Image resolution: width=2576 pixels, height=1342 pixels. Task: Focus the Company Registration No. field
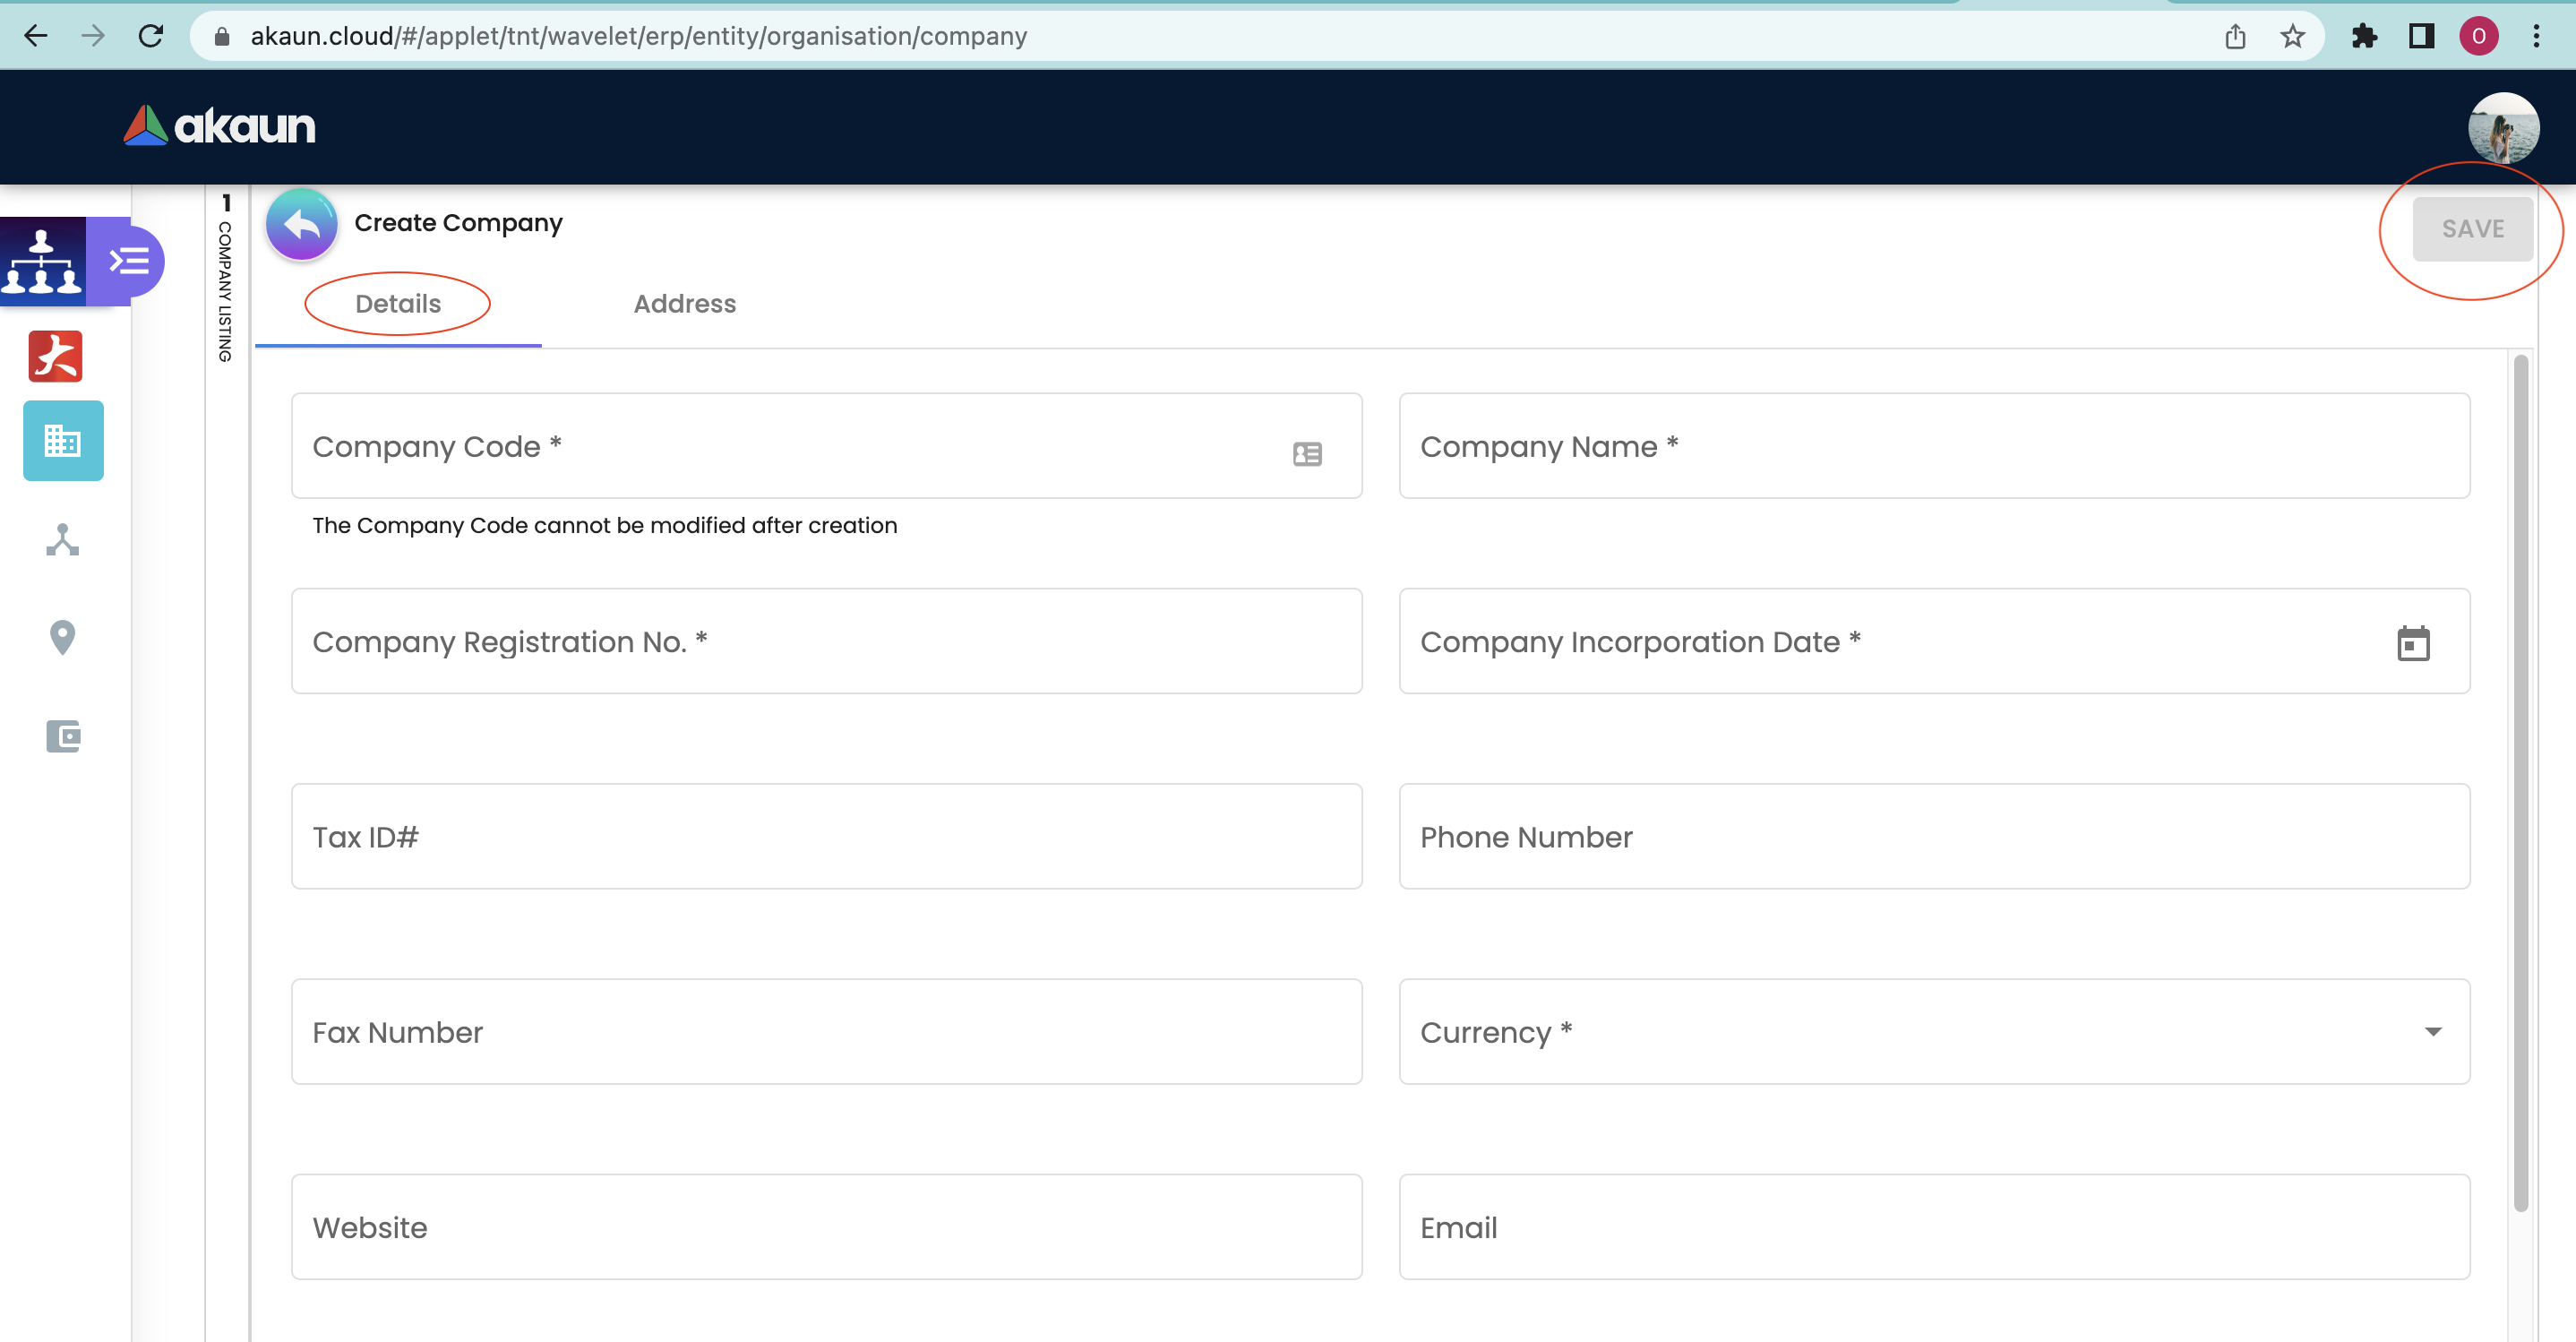click(826, 641)
